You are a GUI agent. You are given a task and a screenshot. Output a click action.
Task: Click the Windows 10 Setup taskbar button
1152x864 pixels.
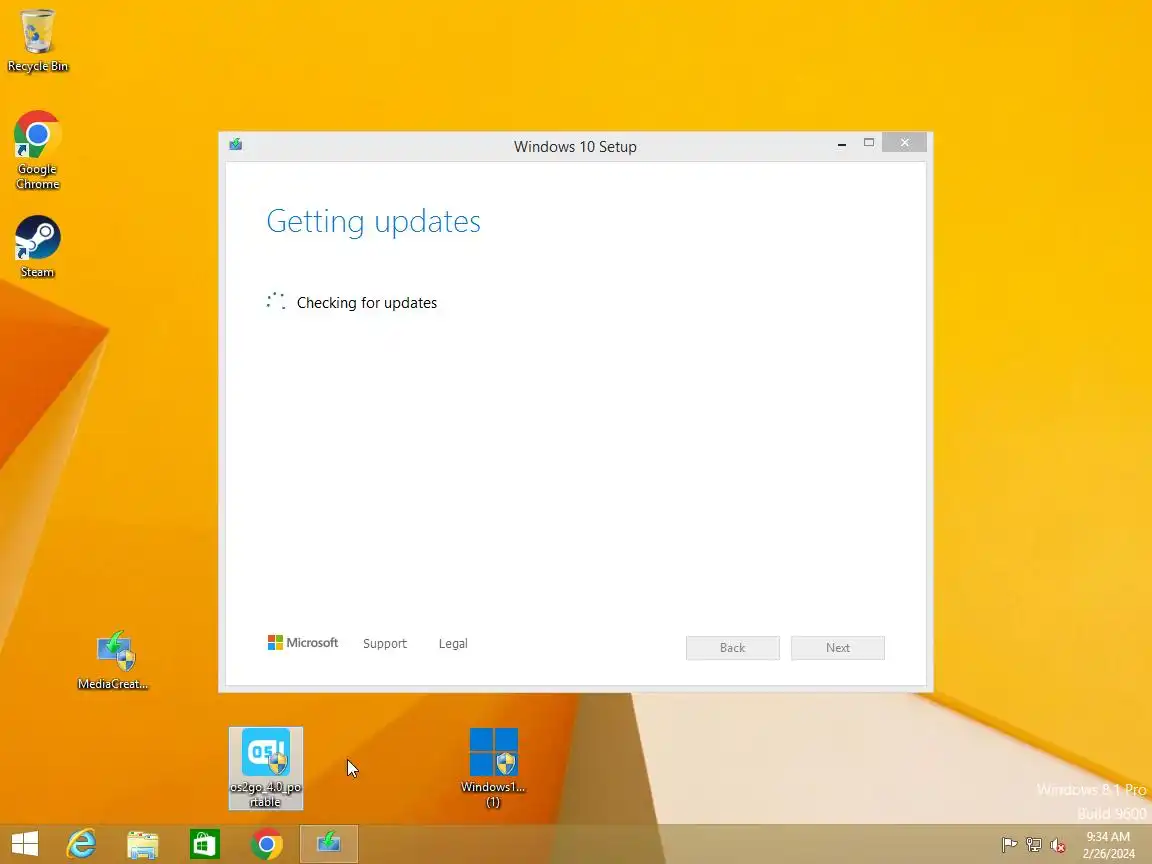tap(328, 843)
